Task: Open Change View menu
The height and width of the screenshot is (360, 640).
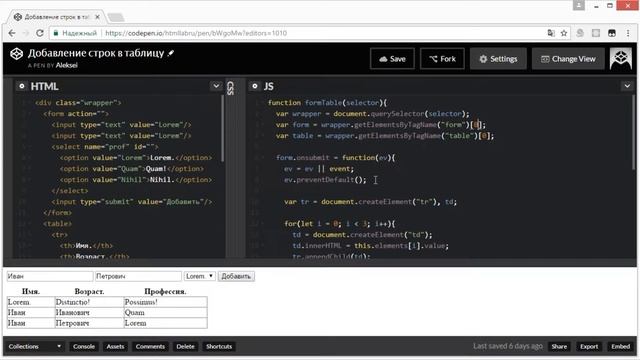Action: (x=568, y=59)
